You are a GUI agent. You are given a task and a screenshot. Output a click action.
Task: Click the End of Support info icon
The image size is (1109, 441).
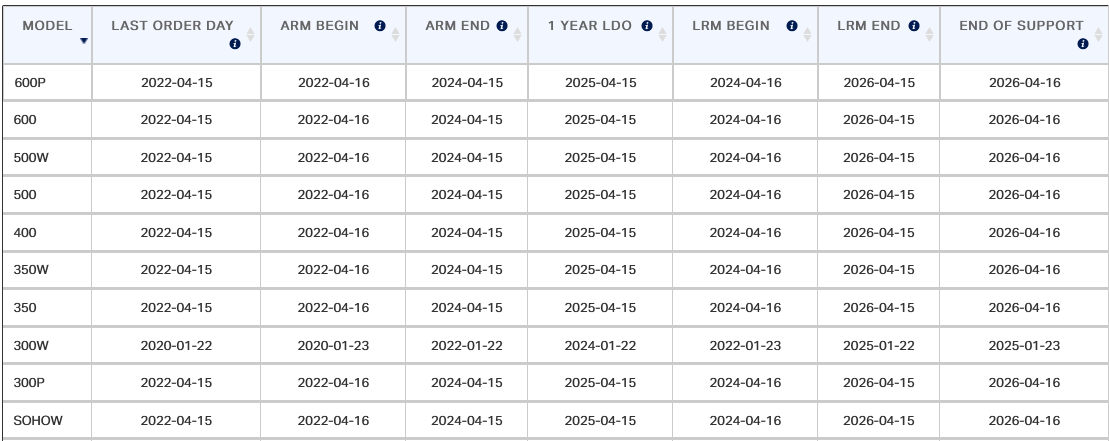pos(1082,44)
